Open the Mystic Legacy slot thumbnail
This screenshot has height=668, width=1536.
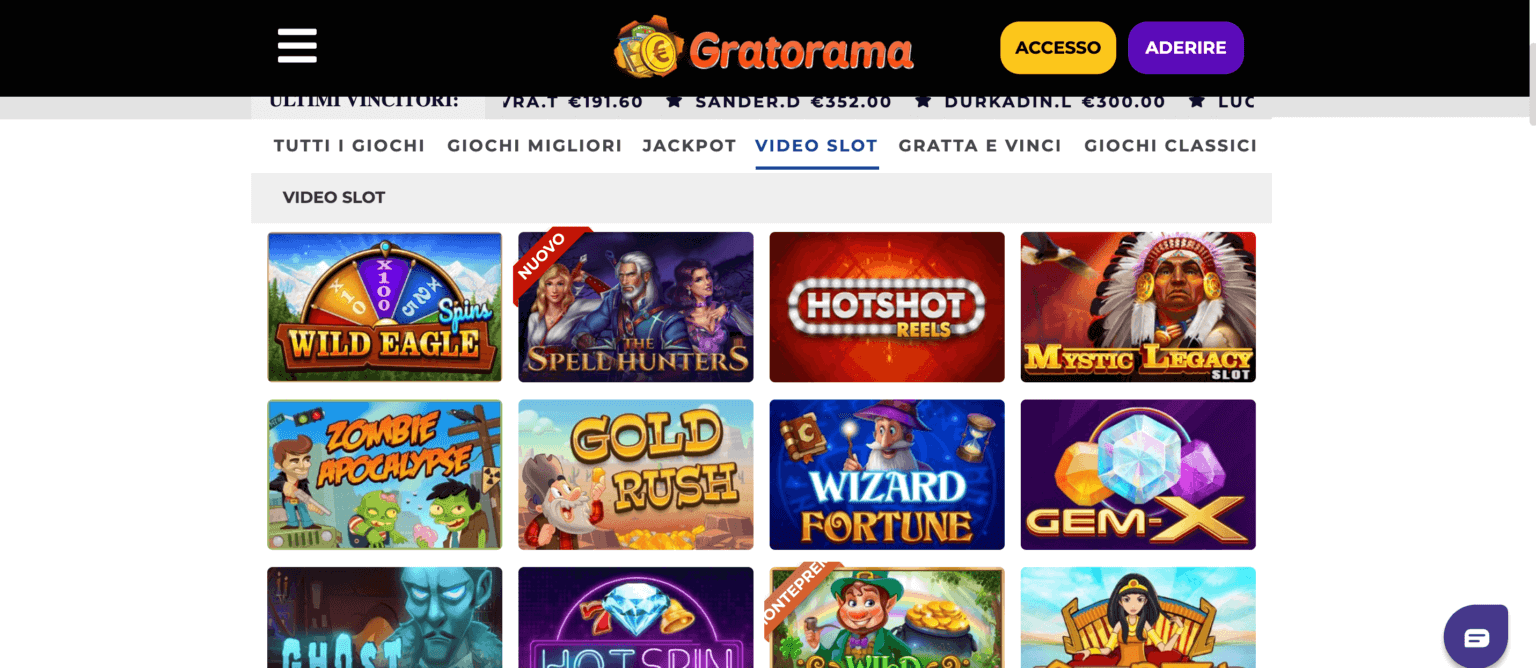[1138, 307]
